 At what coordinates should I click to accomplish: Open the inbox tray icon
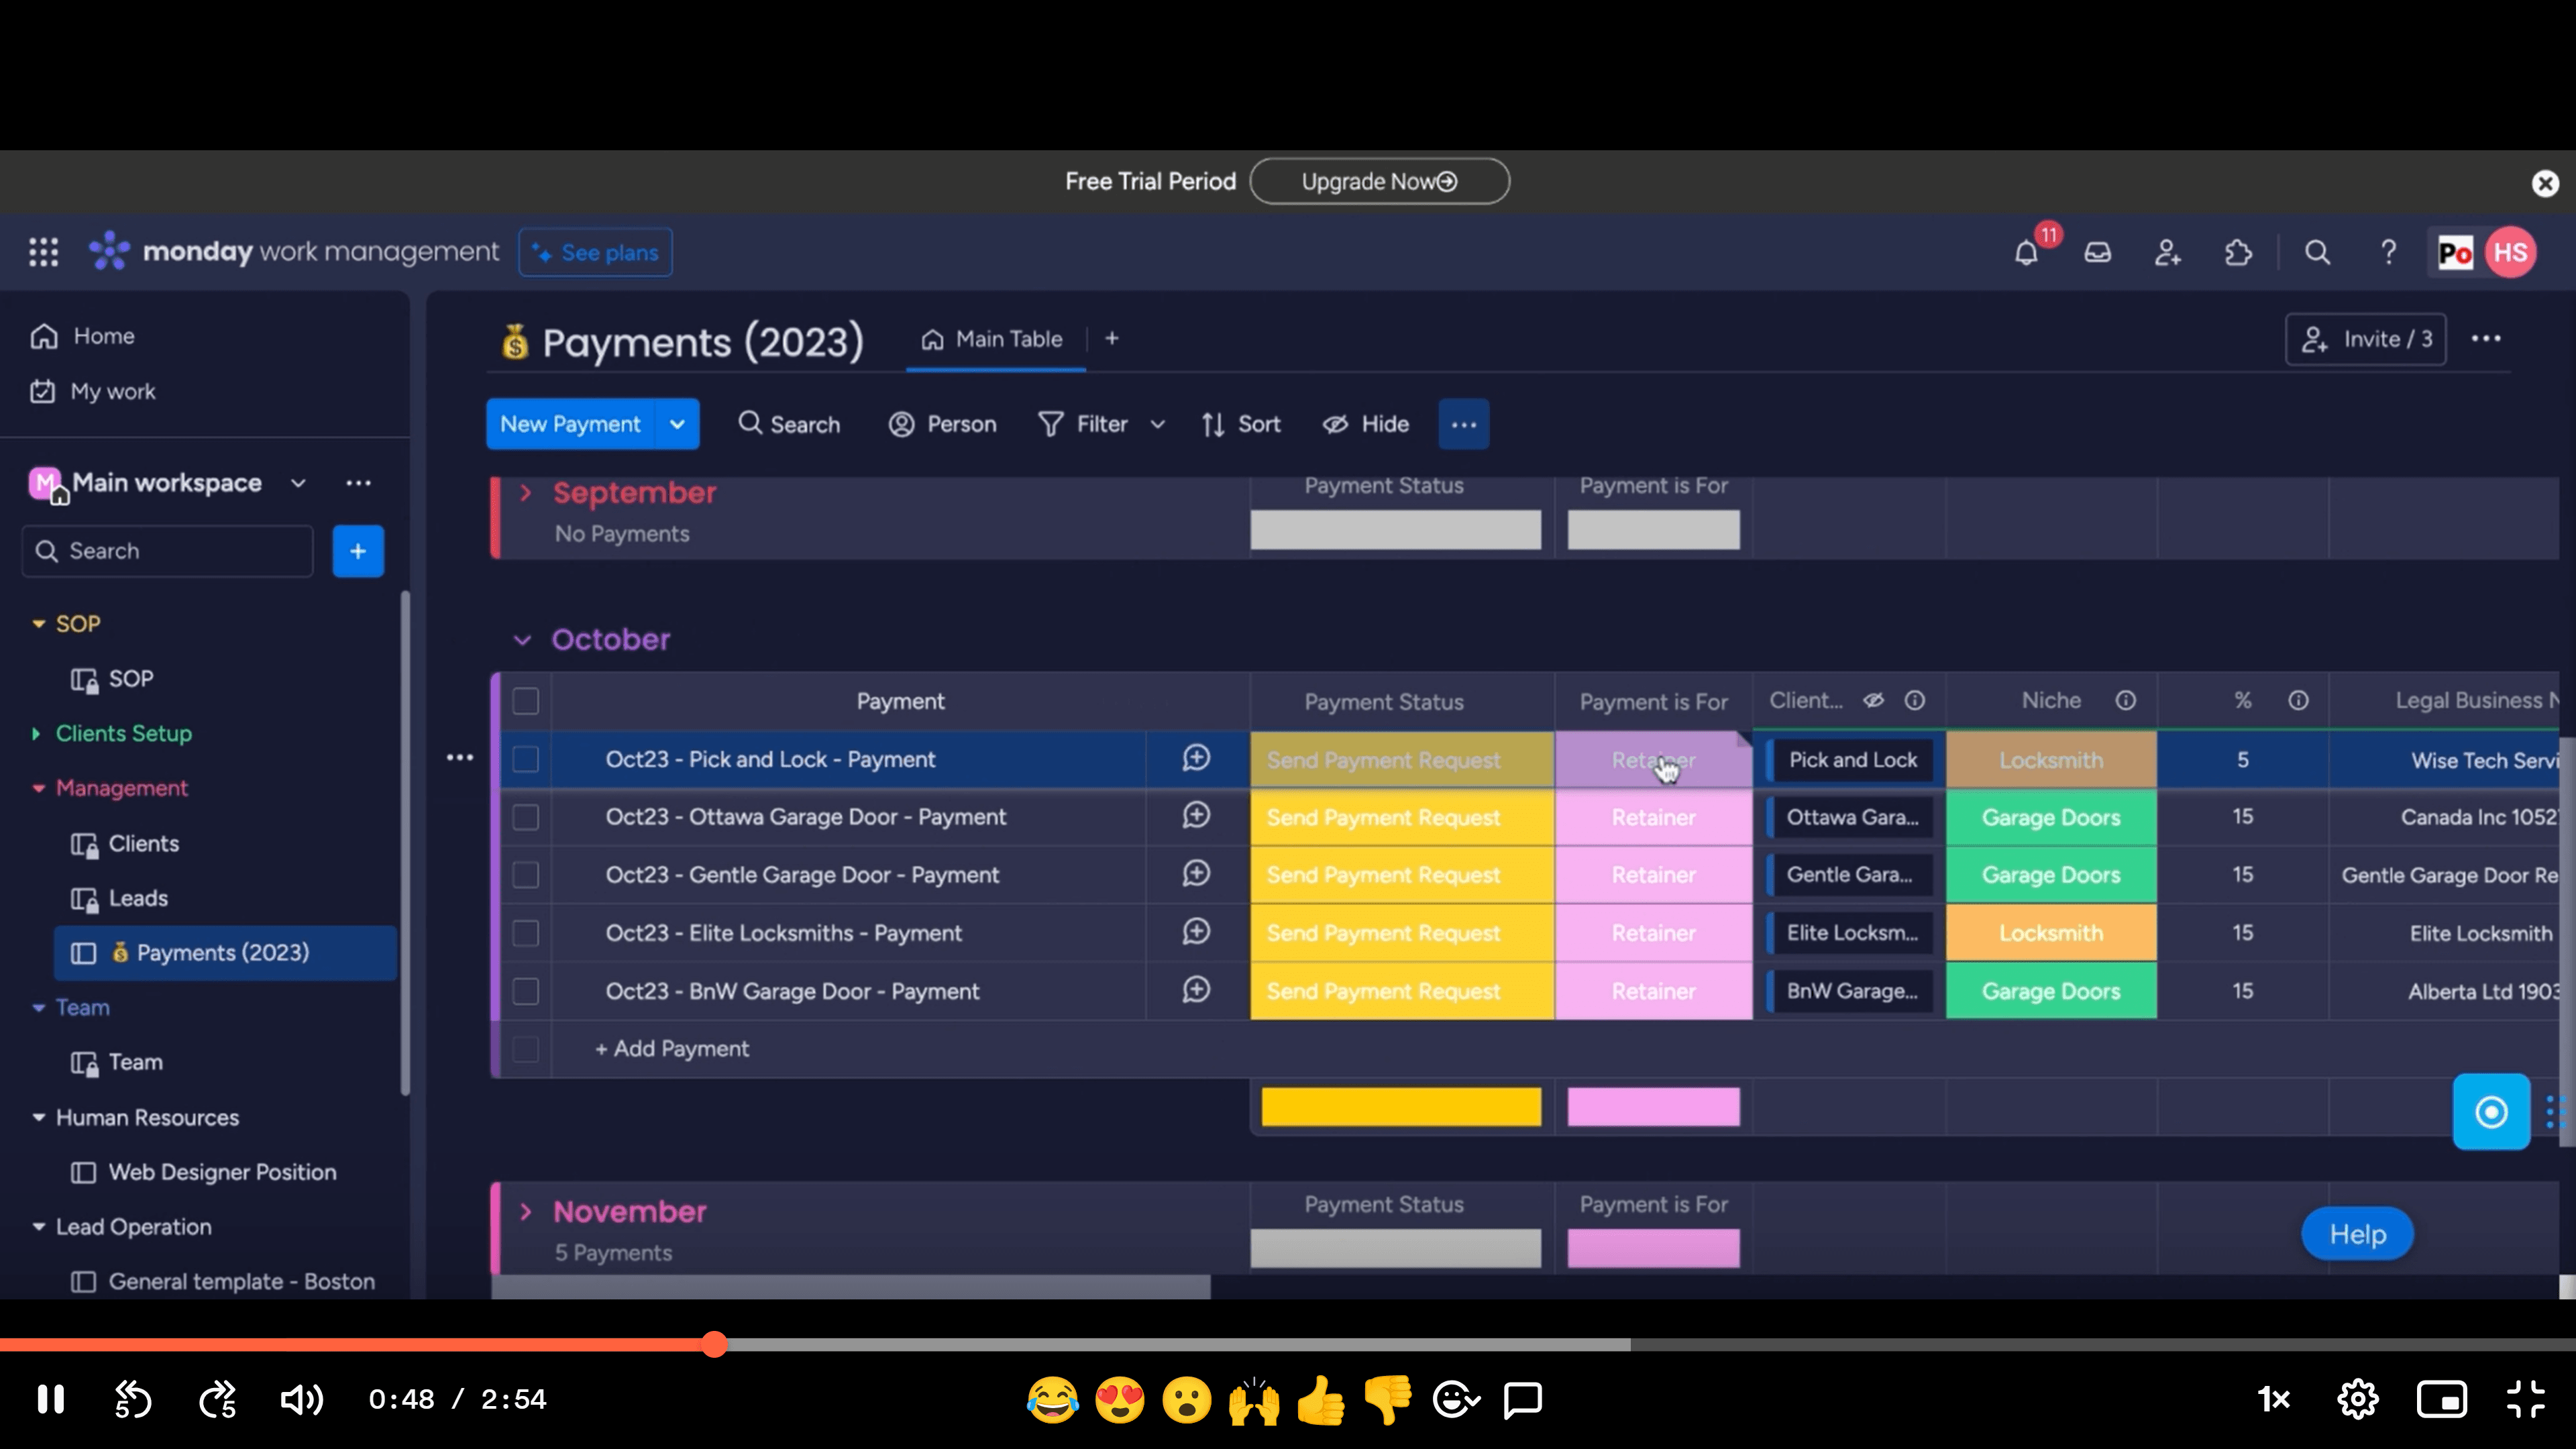click(x=2097, y=253)
